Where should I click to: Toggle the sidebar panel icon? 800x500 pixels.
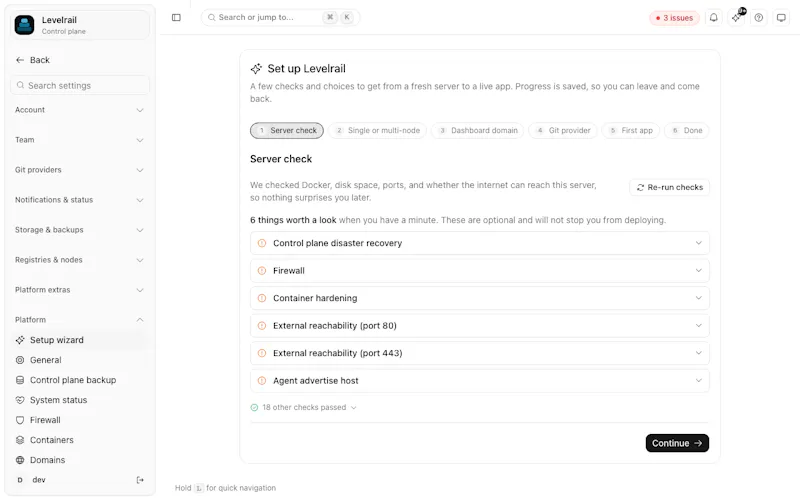coord(176,17)
